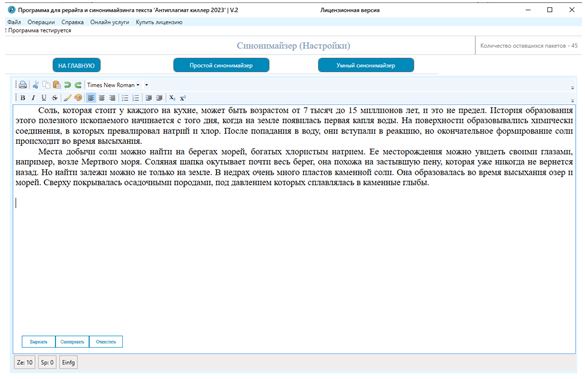Open the Операции menu

coord(41,22)
